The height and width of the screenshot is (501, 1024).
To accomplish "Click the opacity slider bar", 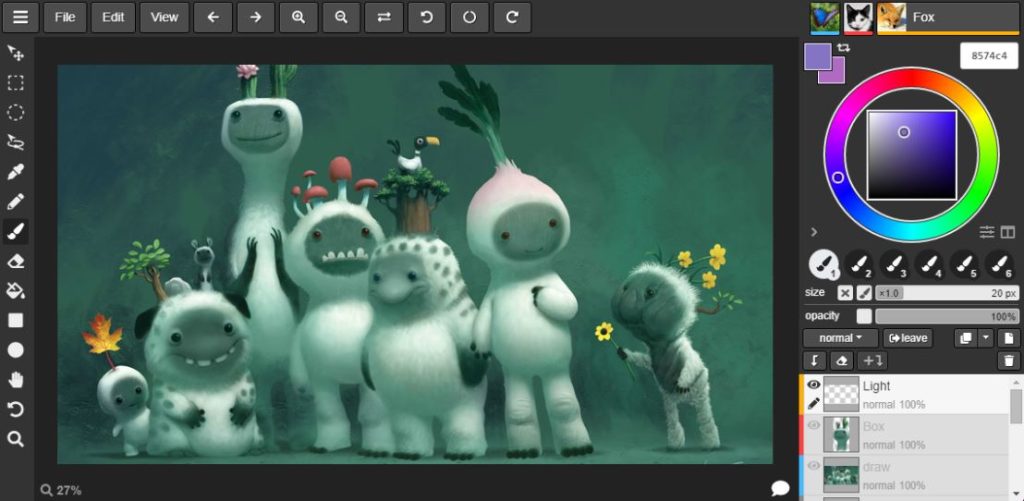I will coord(946,316).
